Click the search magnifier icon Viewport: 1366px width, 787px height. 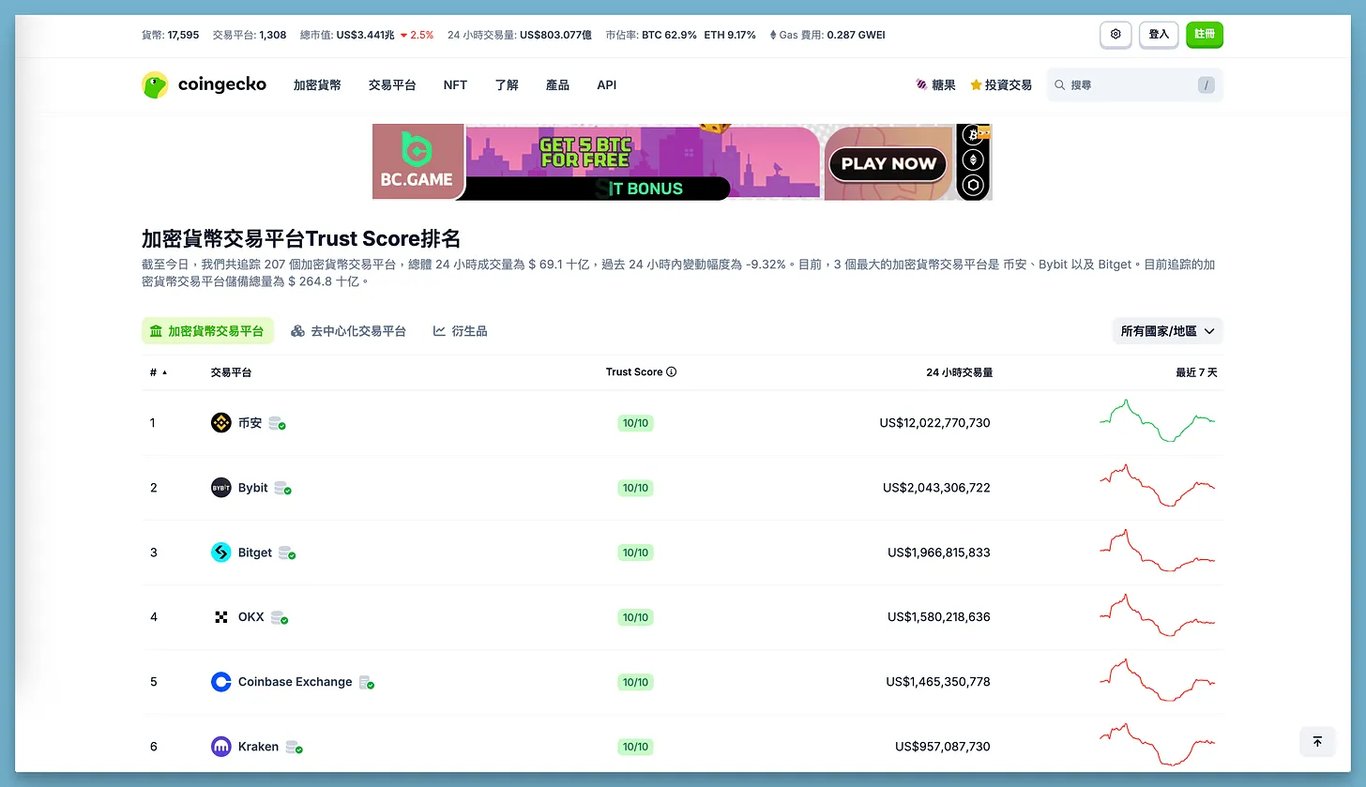(1060, 85)
